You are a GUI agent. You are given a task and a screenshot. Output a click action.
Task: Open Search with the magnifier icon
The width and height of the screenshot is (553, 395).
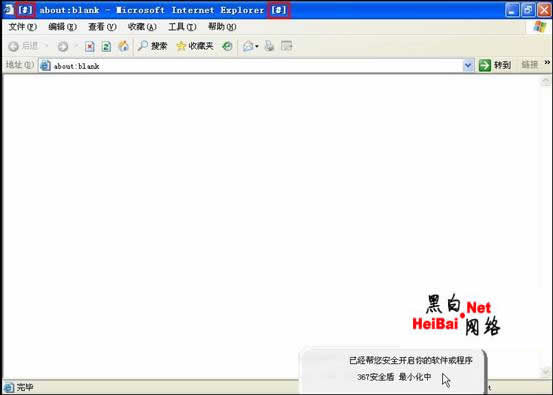click(142, 45)
